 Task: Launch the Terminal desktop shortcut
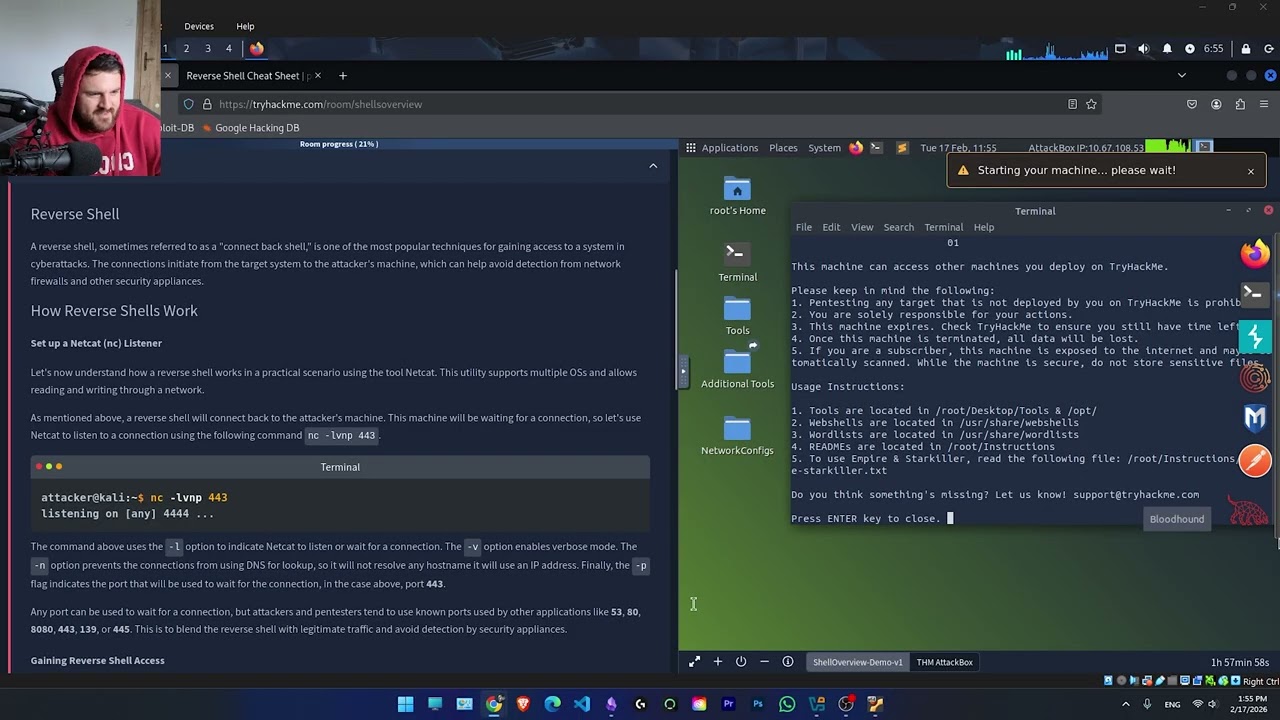coord(737,262)
